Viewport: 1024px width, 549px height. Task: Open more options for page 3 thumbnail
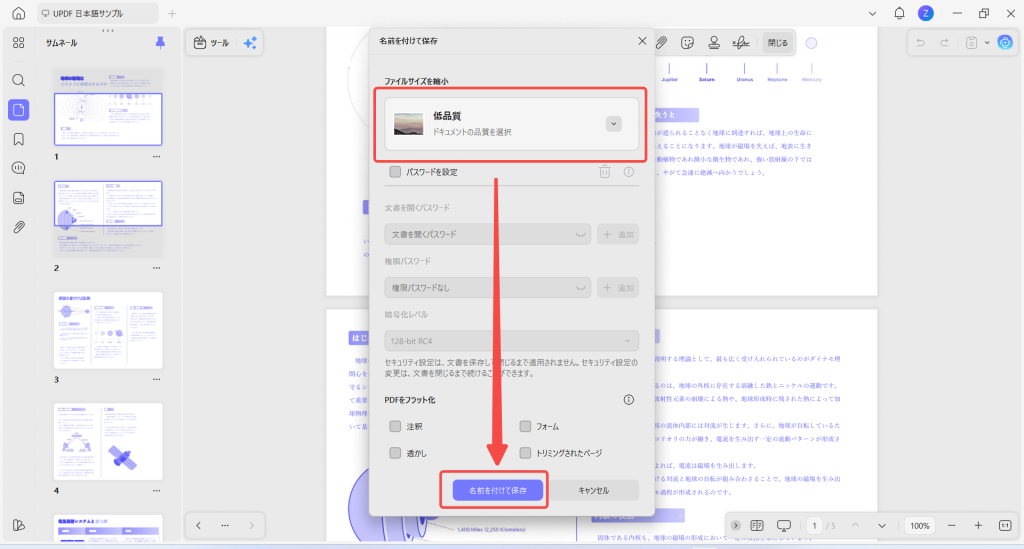(x=157, y=379)
